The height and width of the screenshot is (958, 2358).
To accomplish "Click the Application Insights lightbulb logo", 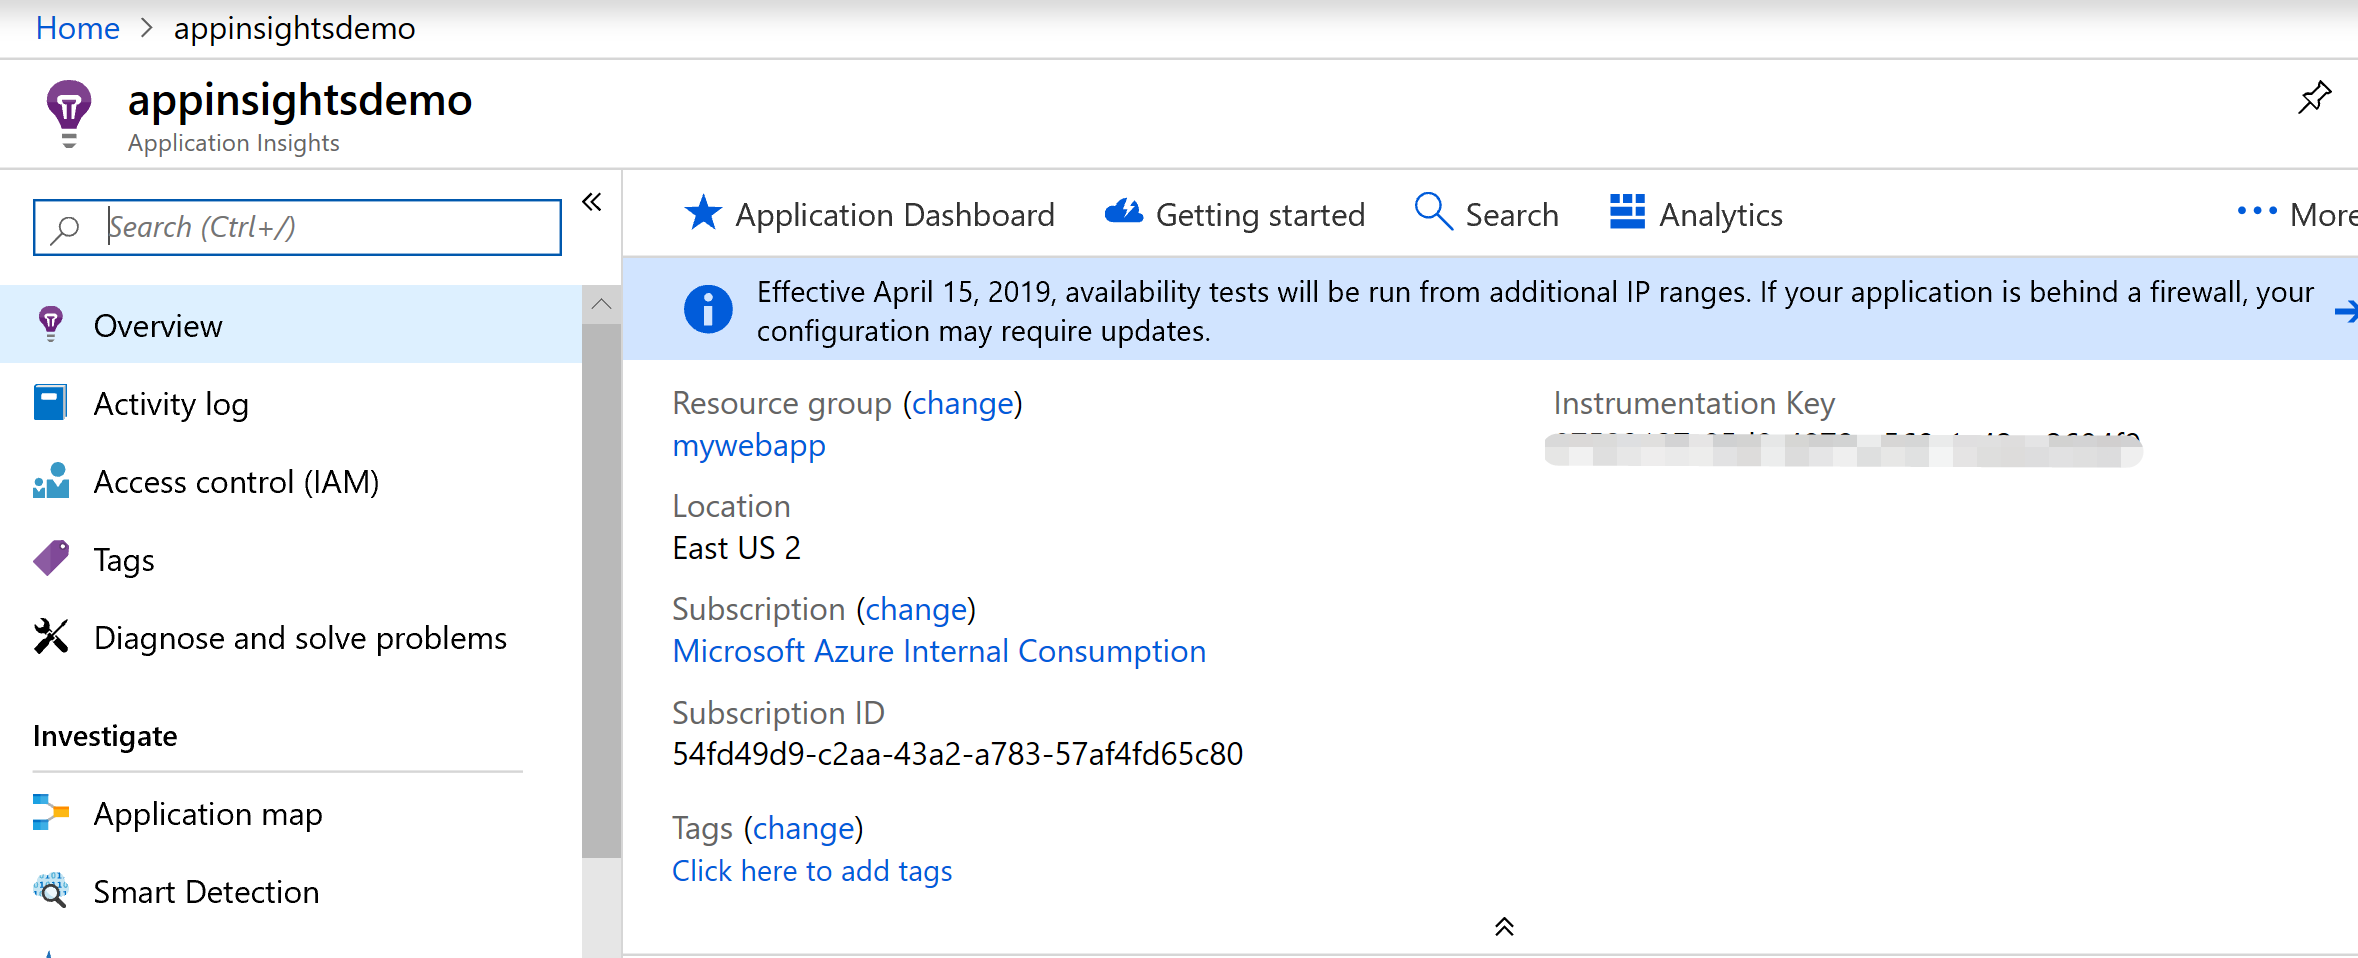I will click(69, 114).
